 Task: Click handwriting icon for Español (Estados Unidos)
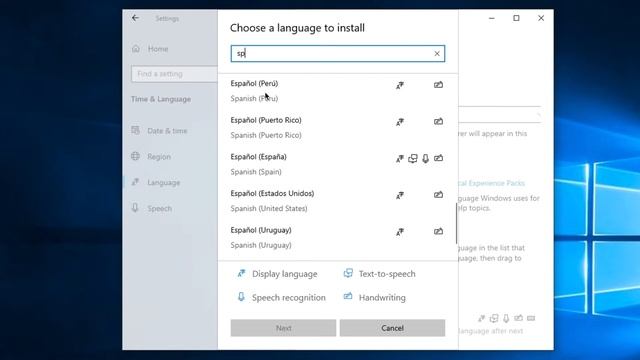(x=438, y=195)
